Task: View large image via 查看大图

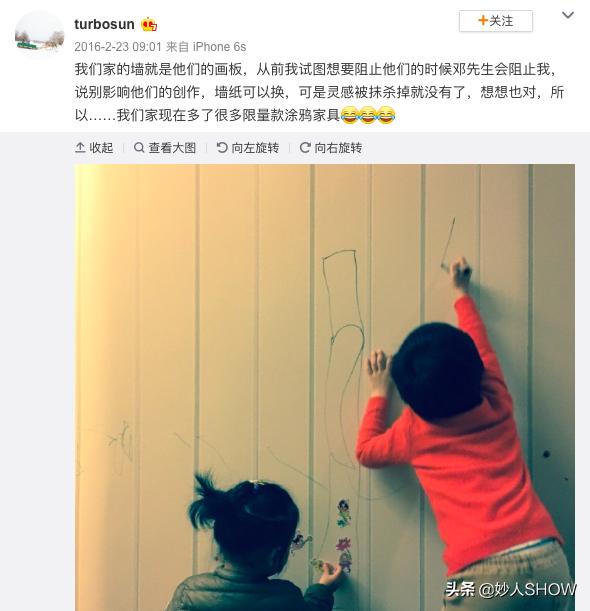Action: pos(165,148)
